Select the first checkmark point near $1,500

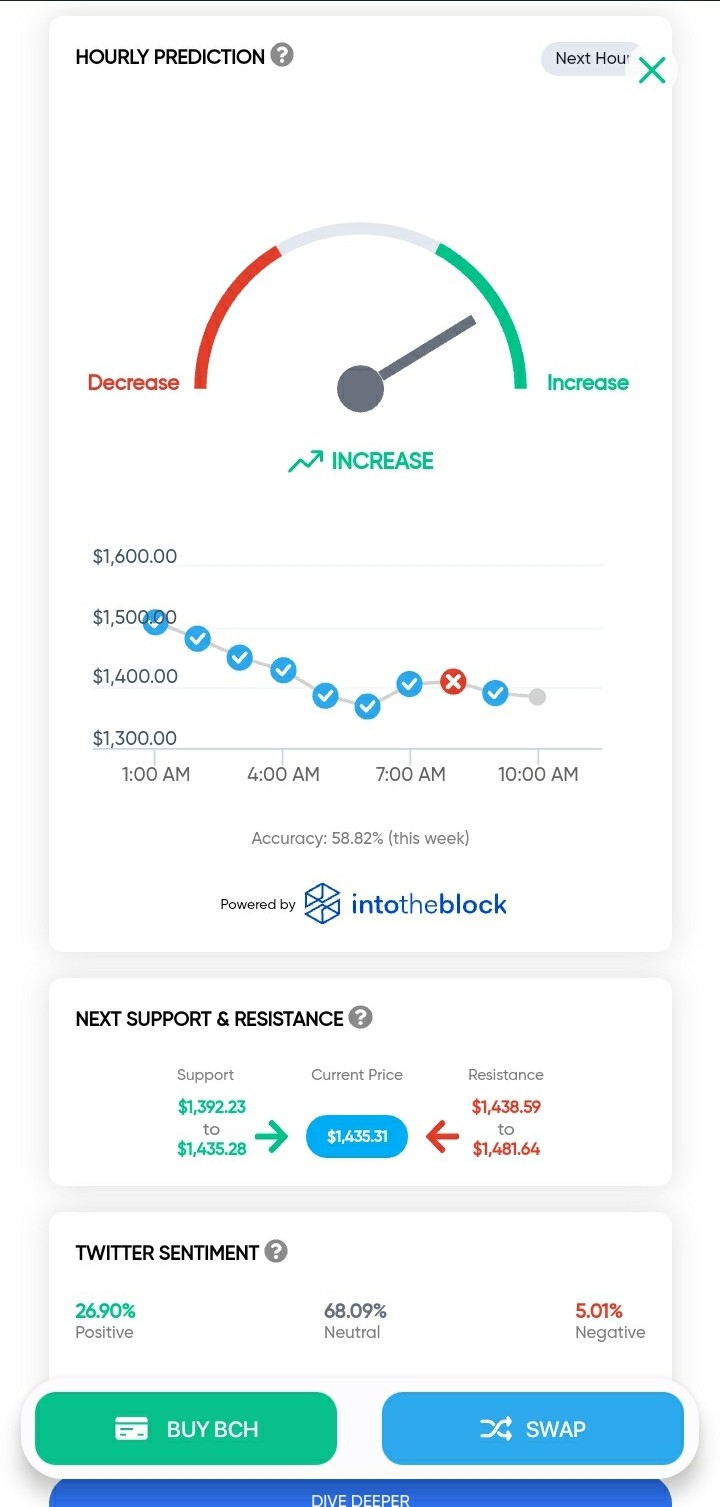[x=155, y=622]
